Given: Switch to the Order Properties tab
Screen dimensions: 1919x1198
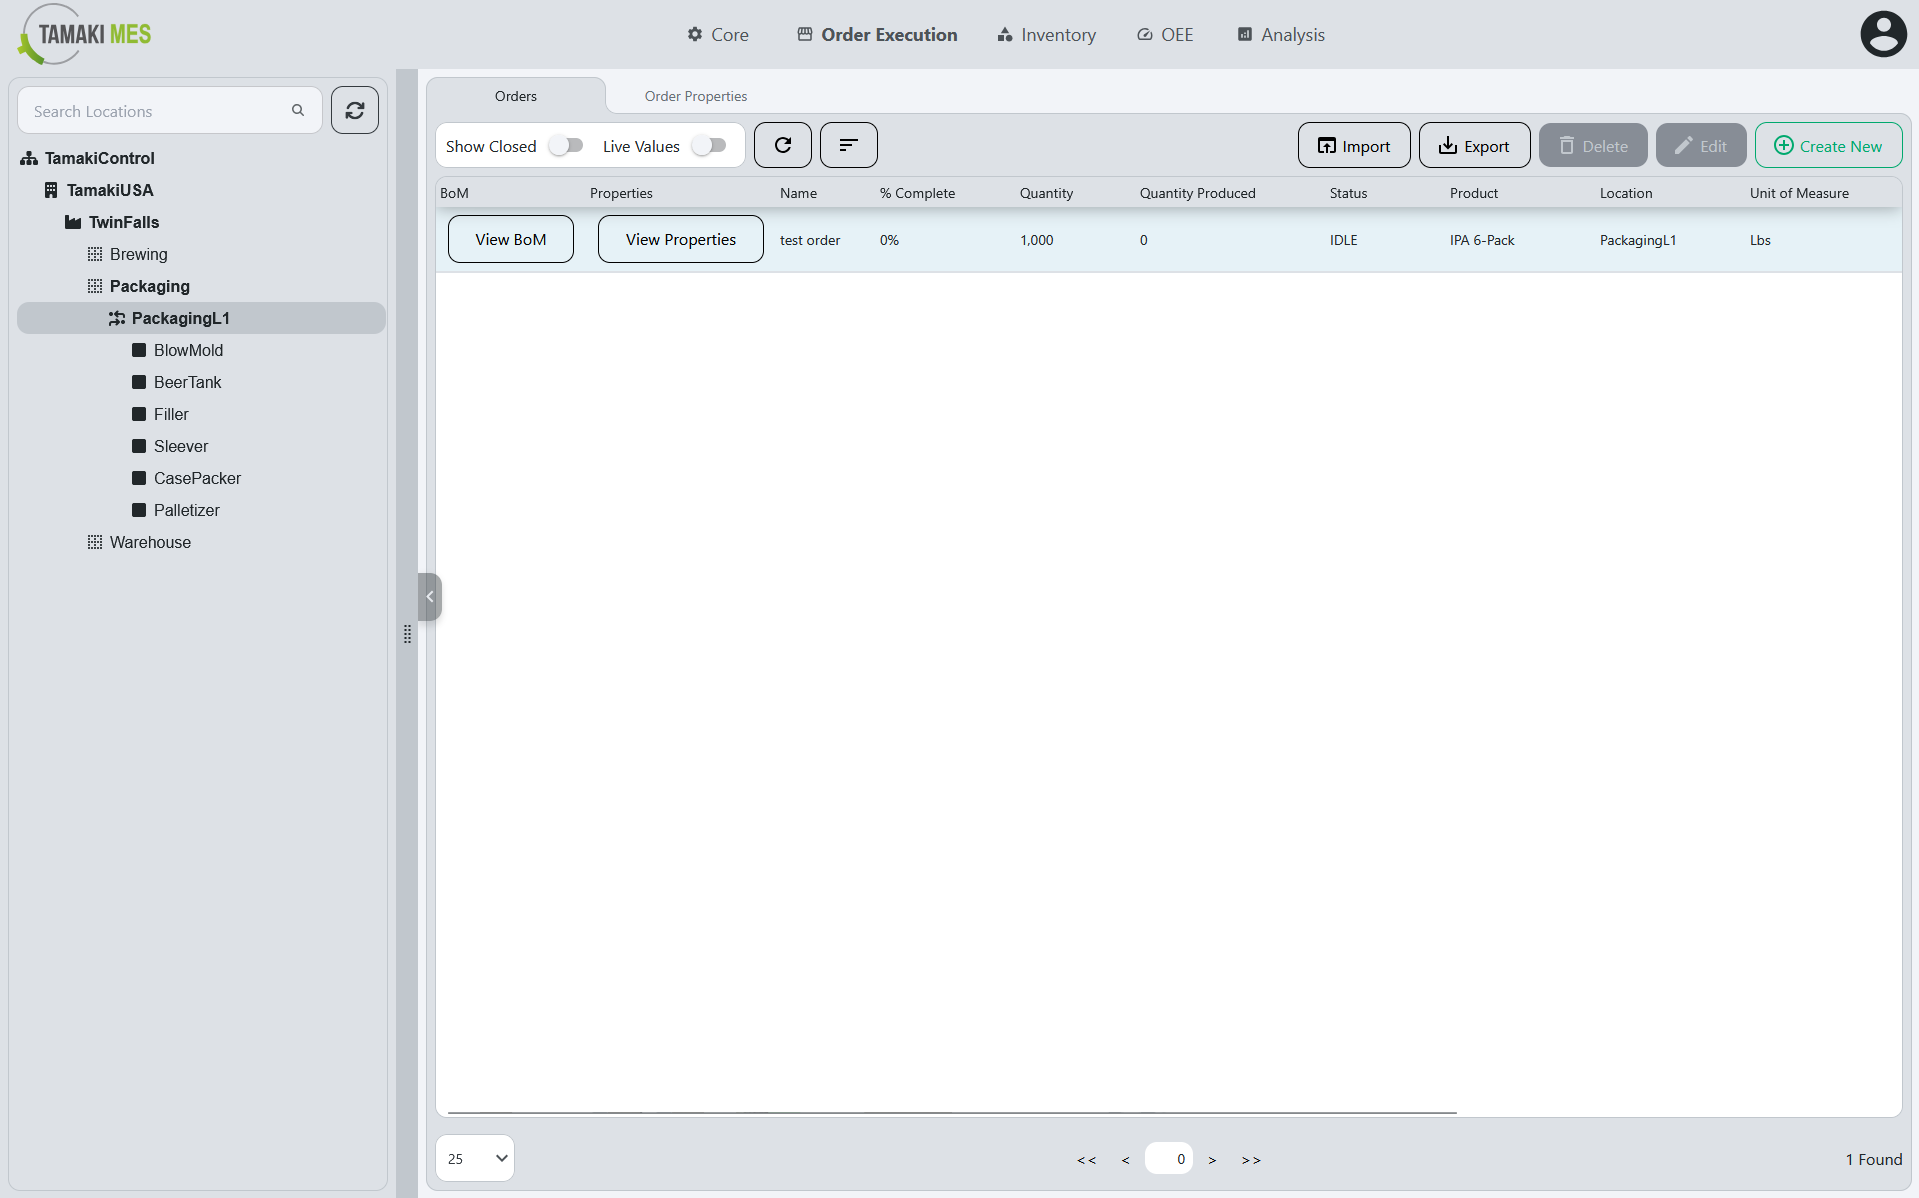Looking at the screenshot, I should click(696, 96).
